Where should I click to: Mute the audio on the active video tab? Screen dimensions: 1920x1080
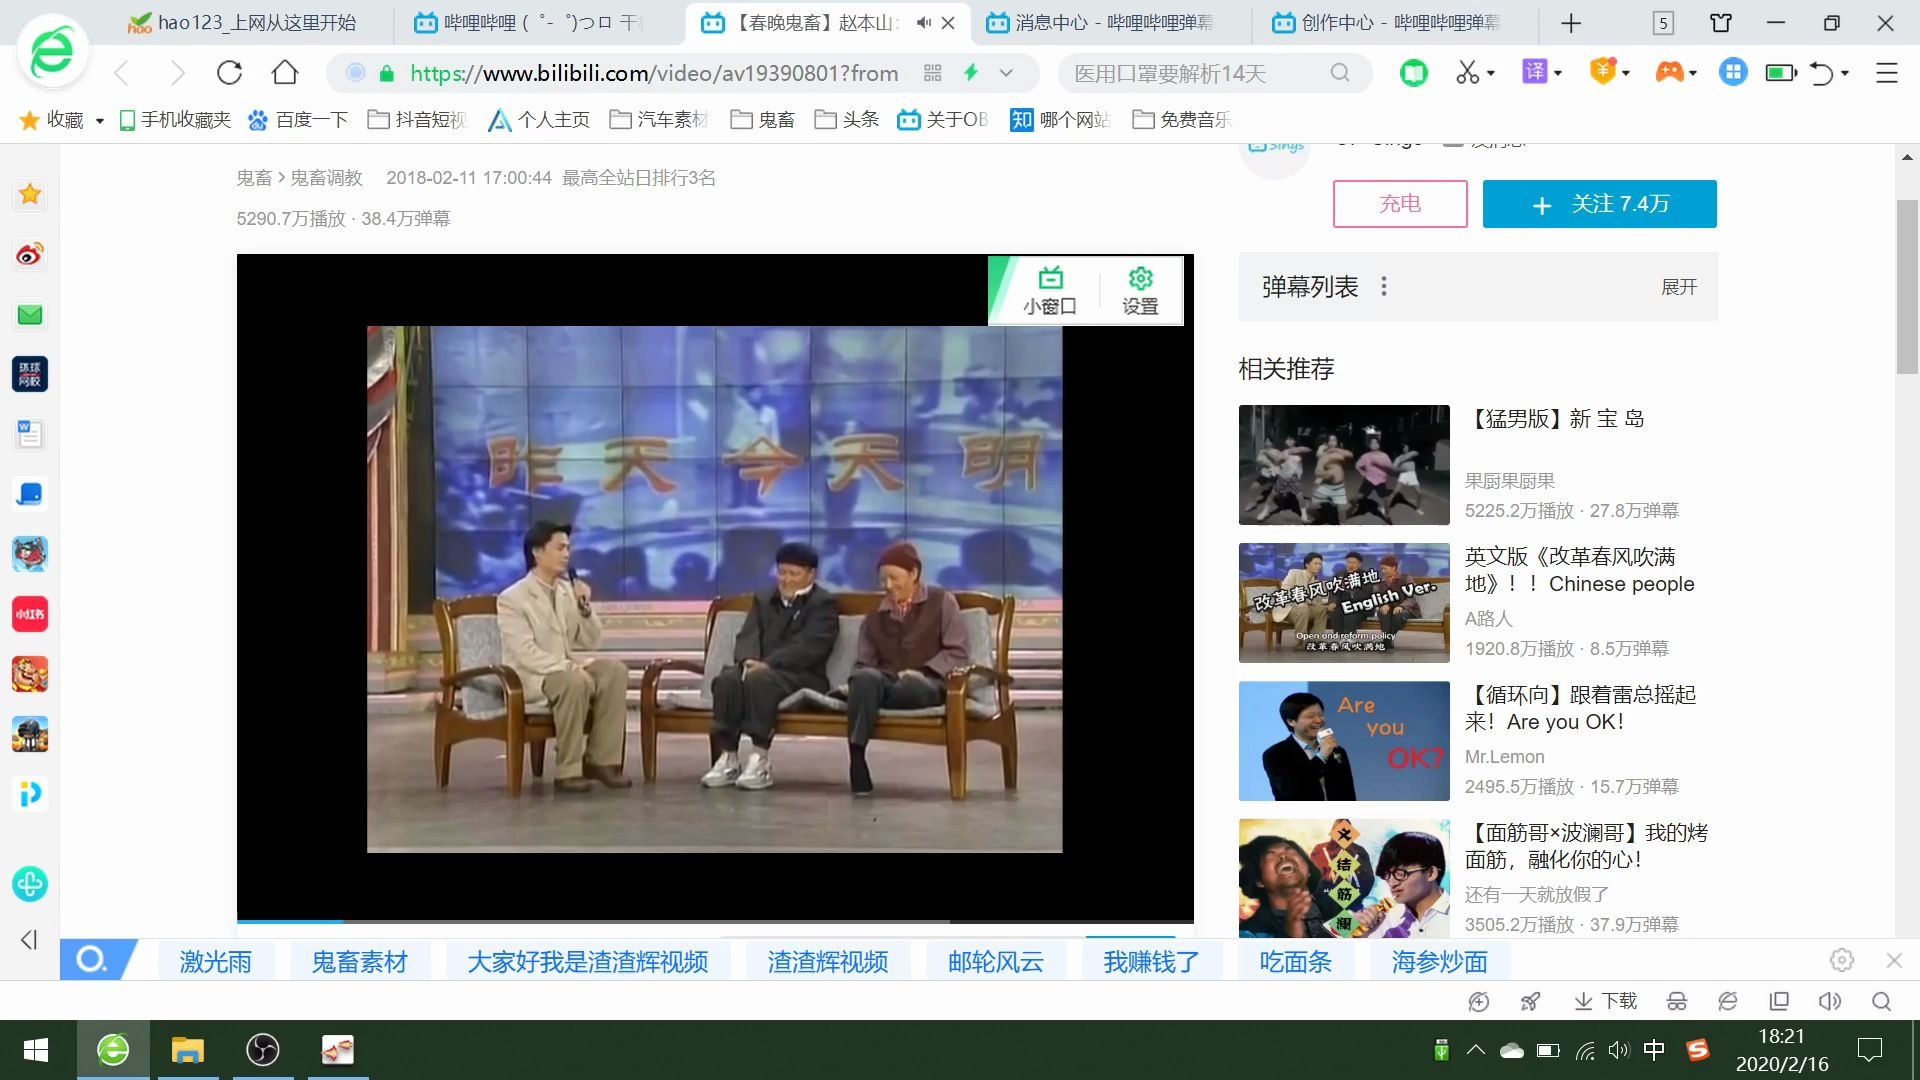pyautogui.click(x=924, y=22)
